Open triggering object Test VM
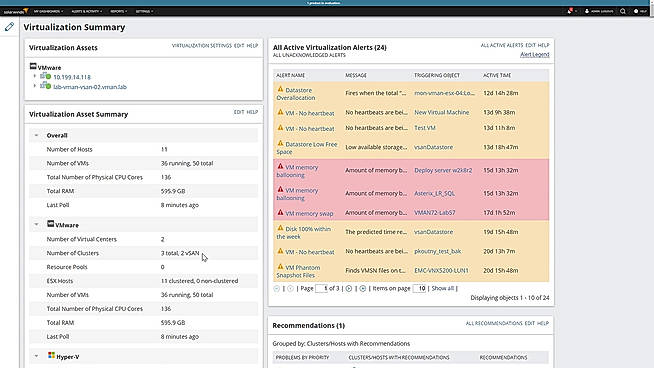 pos(425,128)
